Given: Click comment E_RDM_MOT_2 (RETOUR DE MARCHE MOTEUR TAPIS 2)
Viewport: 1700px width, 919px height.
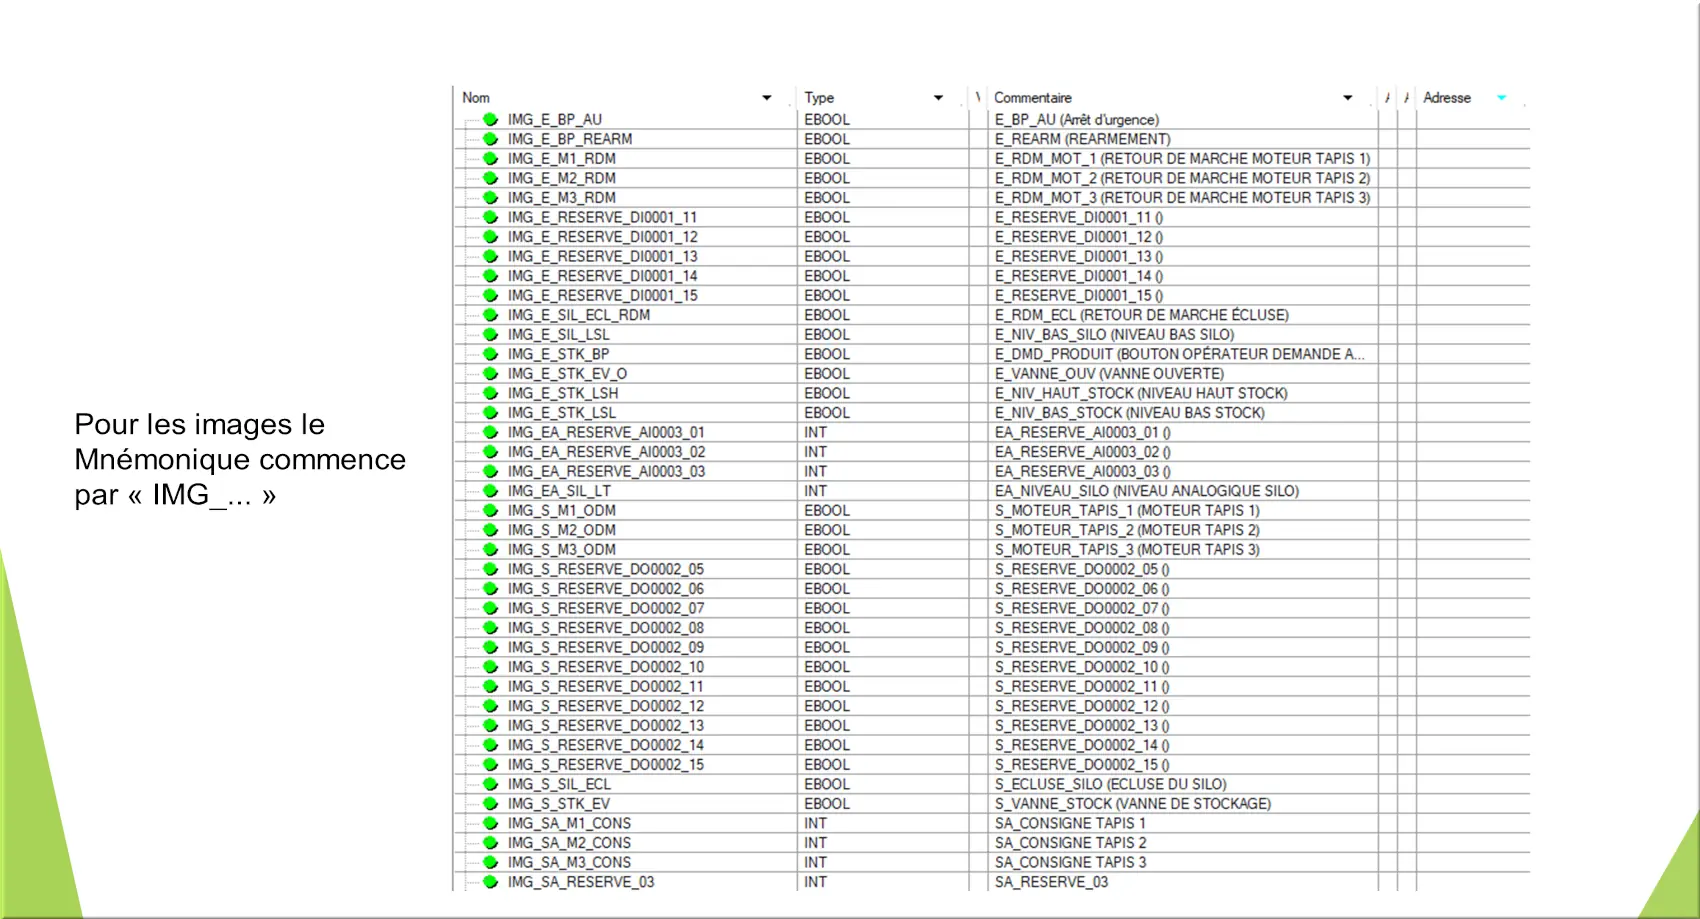Looking at the screenshot, I should [x=1182, y=178].
